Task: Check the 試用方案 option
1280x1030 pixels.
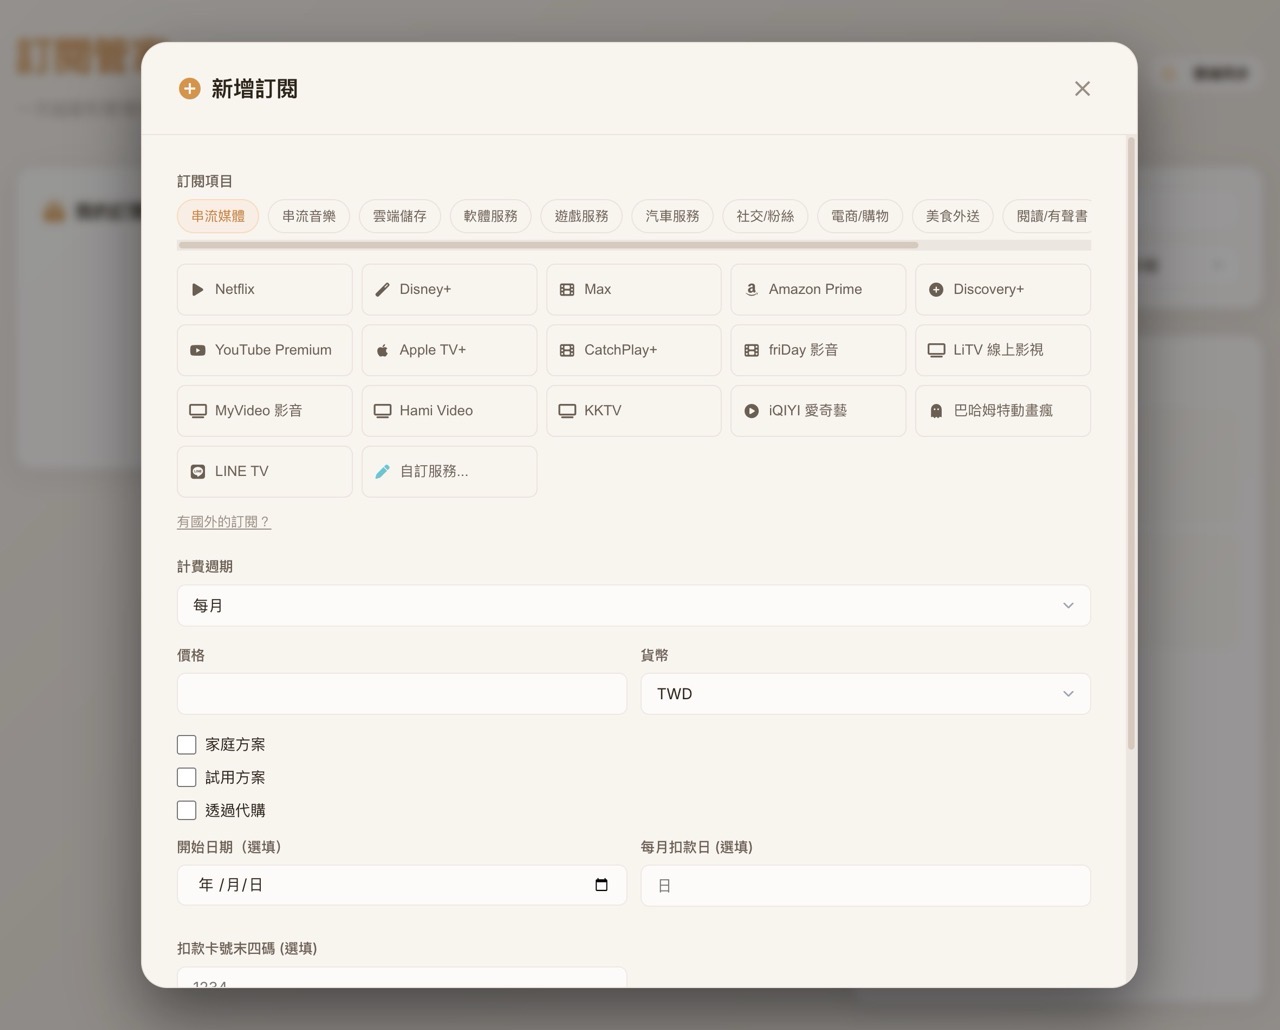Action: tap(186, 777)
